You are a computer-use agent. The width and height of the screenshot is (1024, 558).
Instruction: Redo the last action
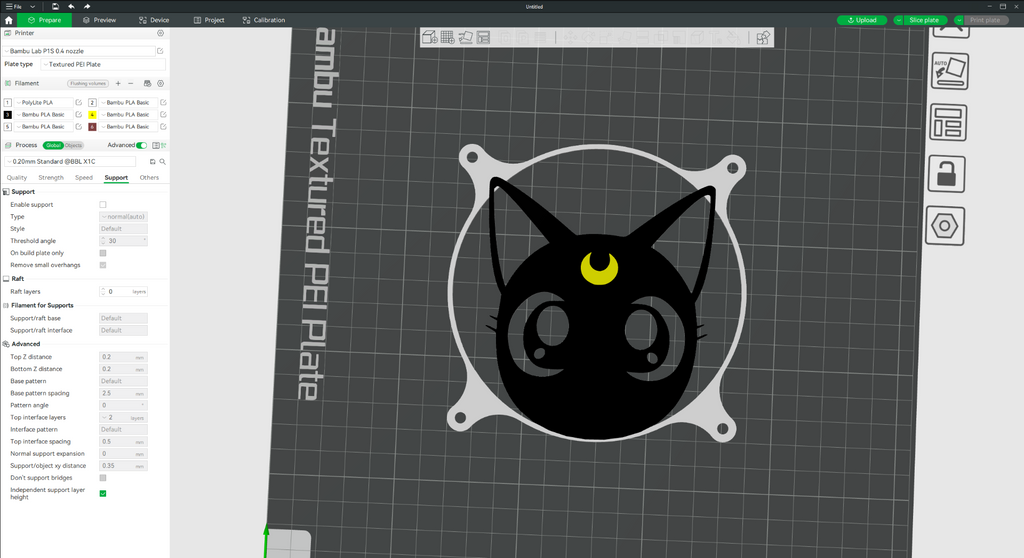click(x=87, y=7)
